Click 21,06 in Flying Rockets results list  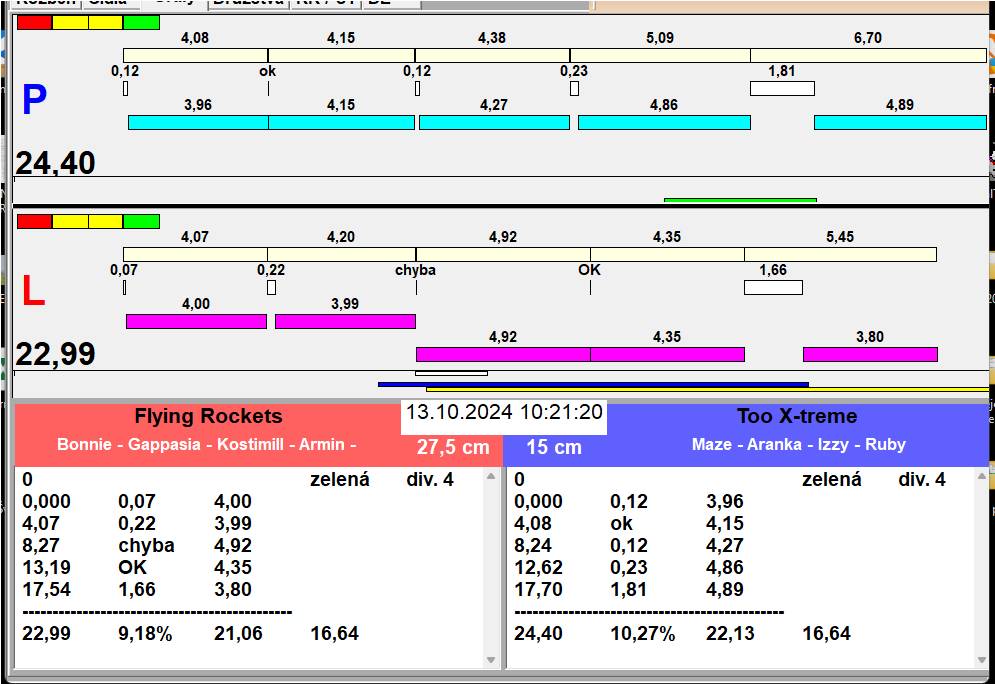tap(239, 633)
